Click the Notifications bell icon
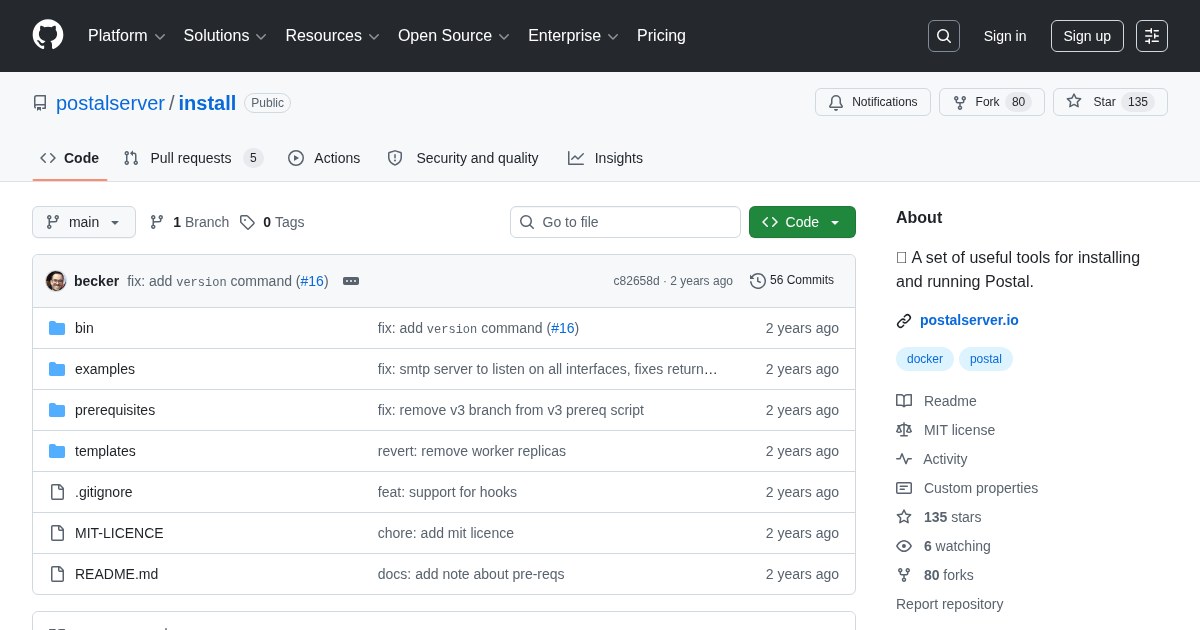Image resolution: width=1200 pixels, height=630 pixels. click(x=836, y=102)
